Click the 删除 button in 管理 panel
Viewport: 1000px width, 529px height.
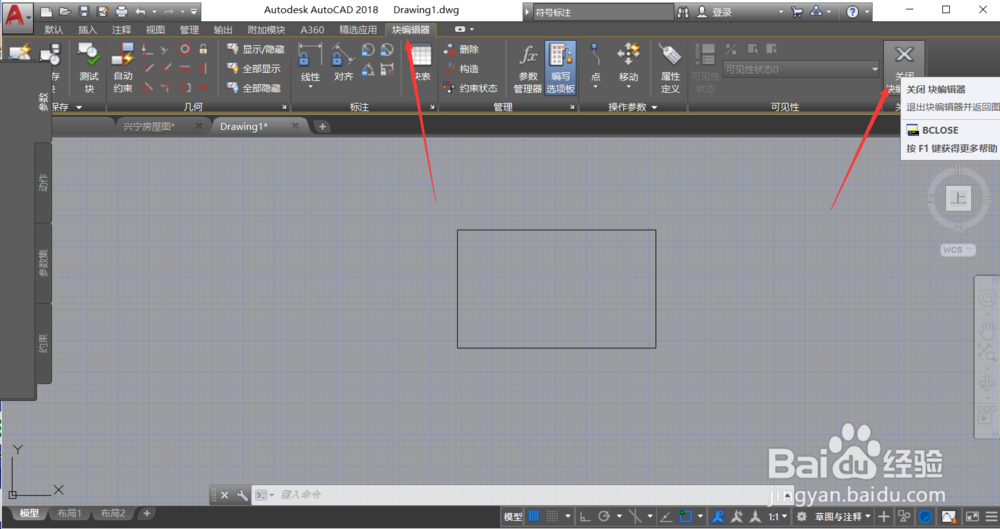tap(461, 49)
